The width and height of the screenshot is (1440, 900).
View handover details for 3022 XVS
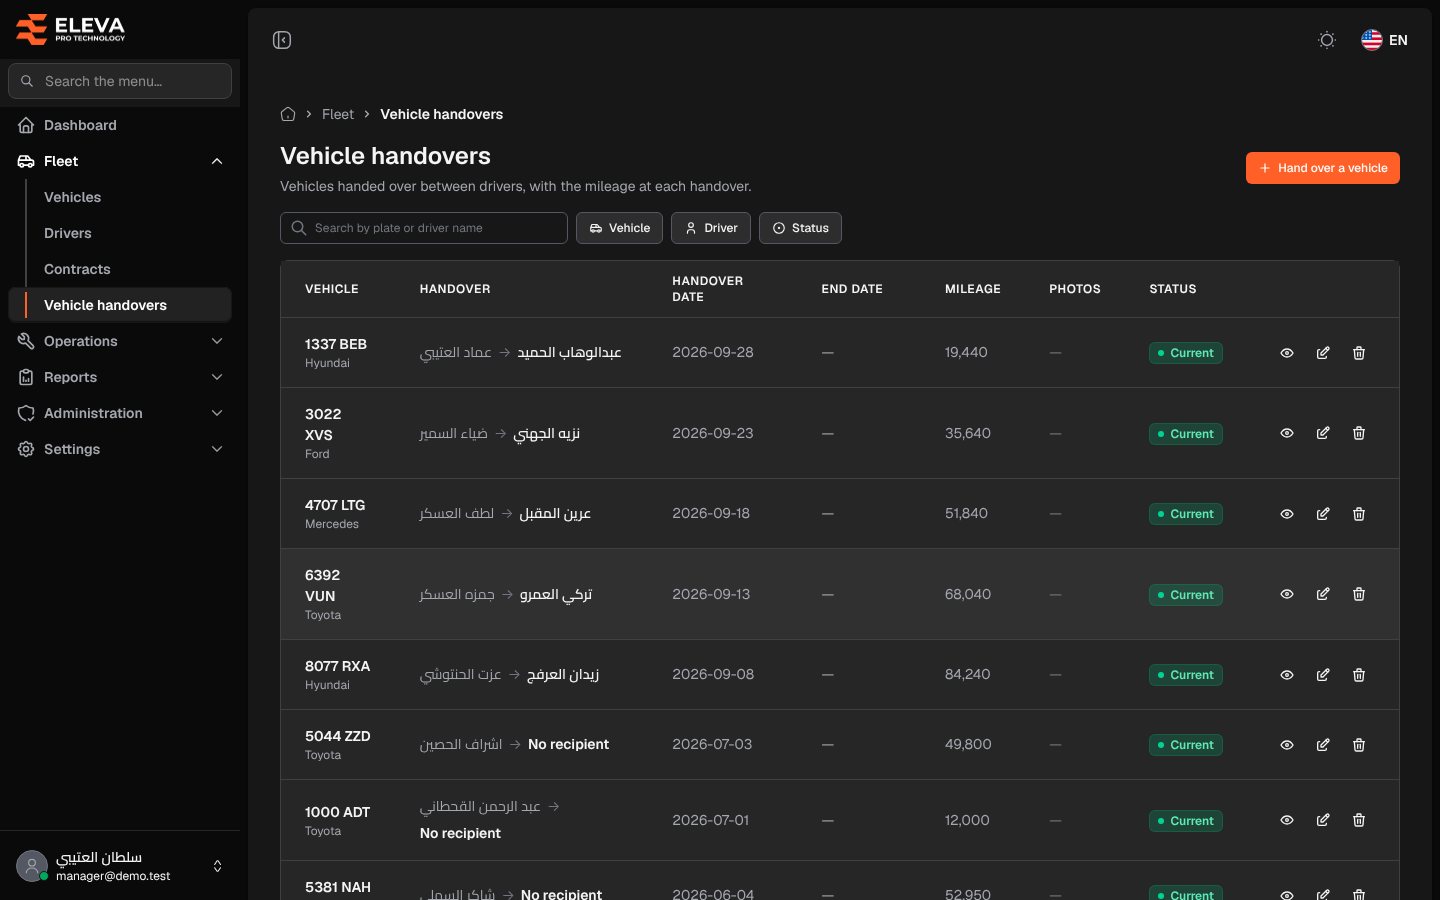point(1287,433)
